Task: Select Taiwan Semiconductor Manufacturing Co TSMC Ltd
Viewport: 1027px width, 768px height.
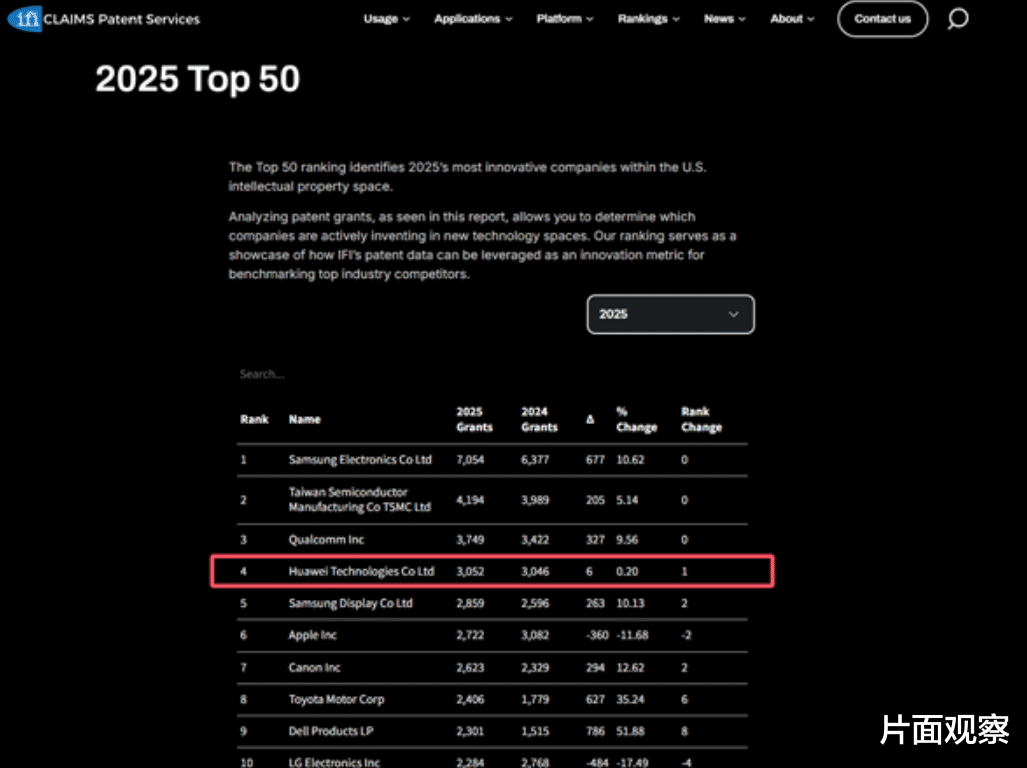Action: pyautogui.click(x=360, y=500)
